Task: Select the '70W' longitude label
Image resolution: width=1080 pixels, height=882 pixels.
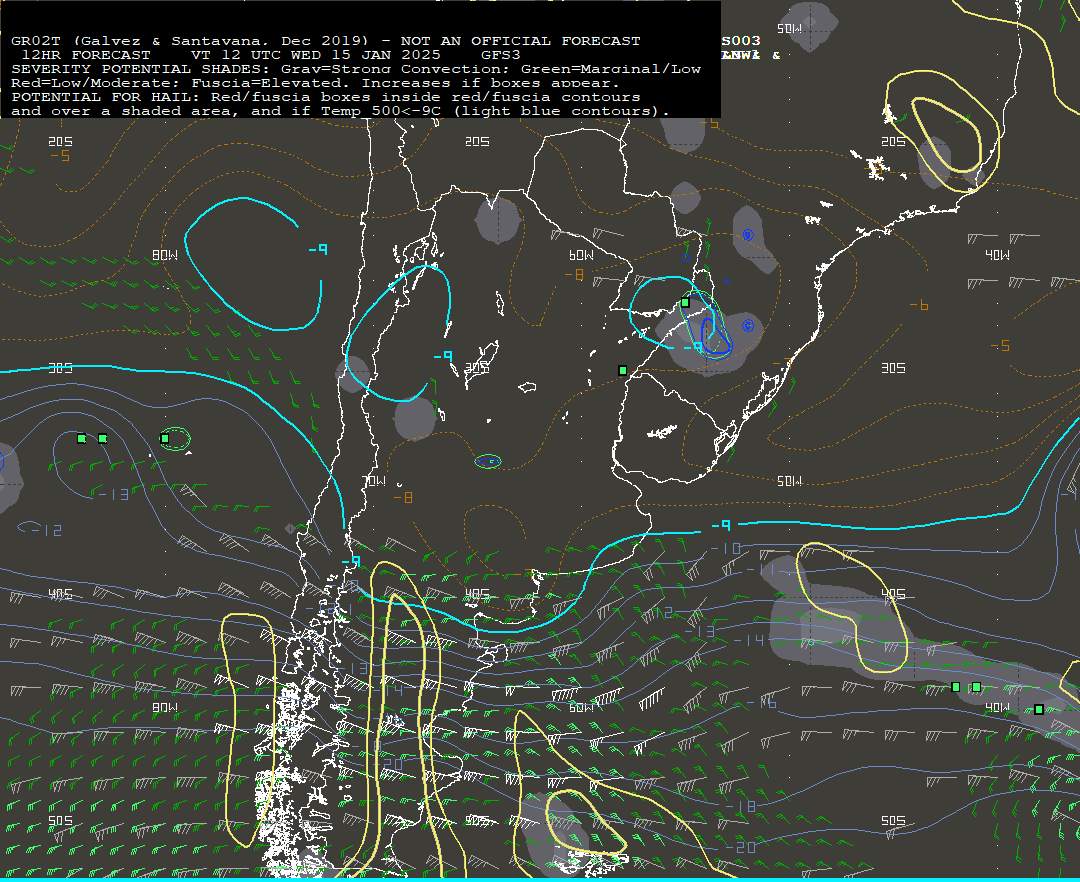Action: tap(375, 481)
